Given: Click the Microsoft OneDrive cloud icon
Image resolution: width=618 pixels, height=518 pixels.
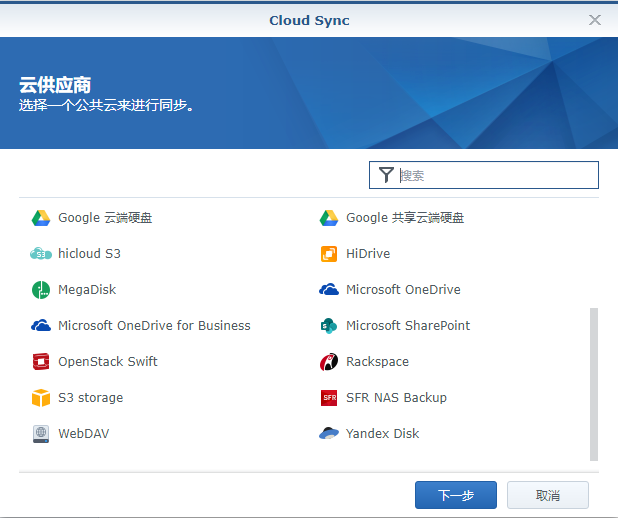Looking at the screenshot, I should pos(329,290).
